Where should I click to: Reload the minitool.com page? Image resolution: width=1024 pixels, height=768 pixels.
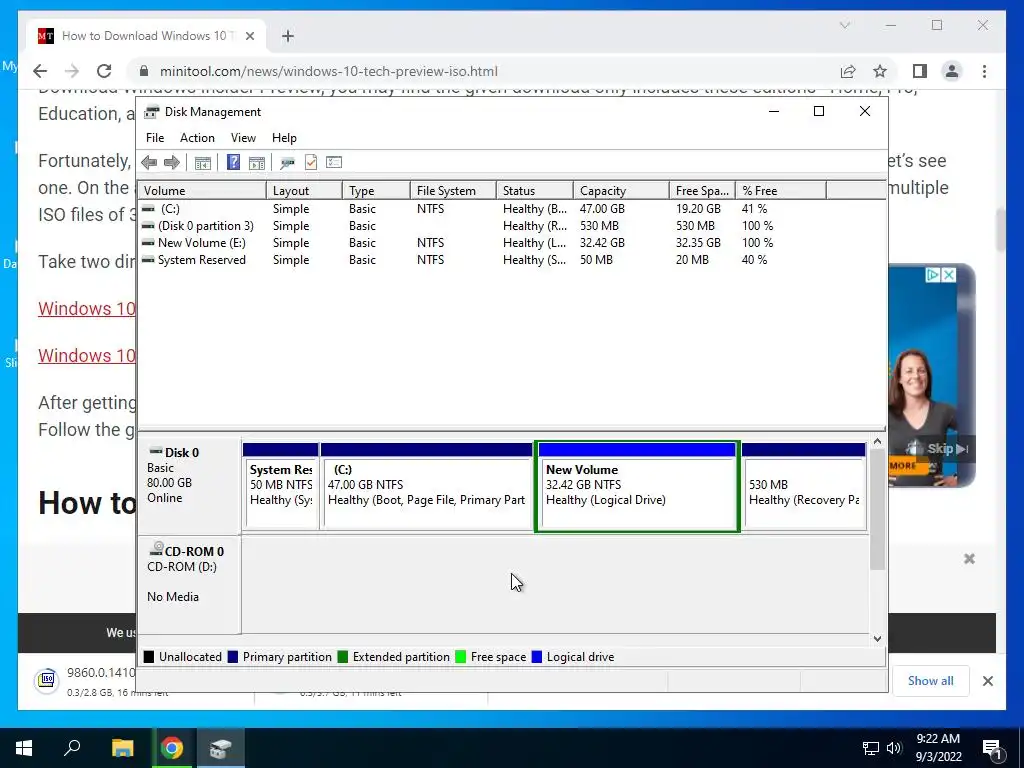pos(104,71)
